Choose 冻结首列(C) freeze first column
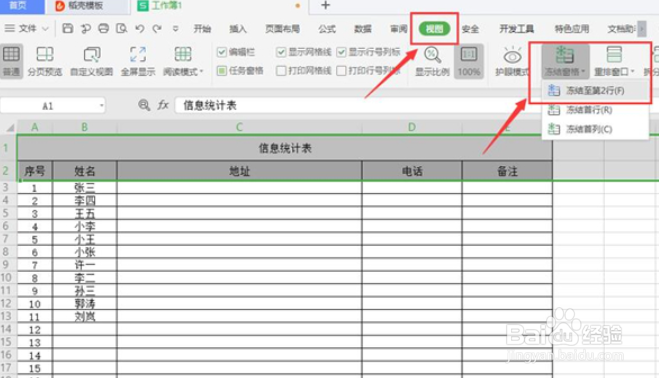 pos(595,129)
